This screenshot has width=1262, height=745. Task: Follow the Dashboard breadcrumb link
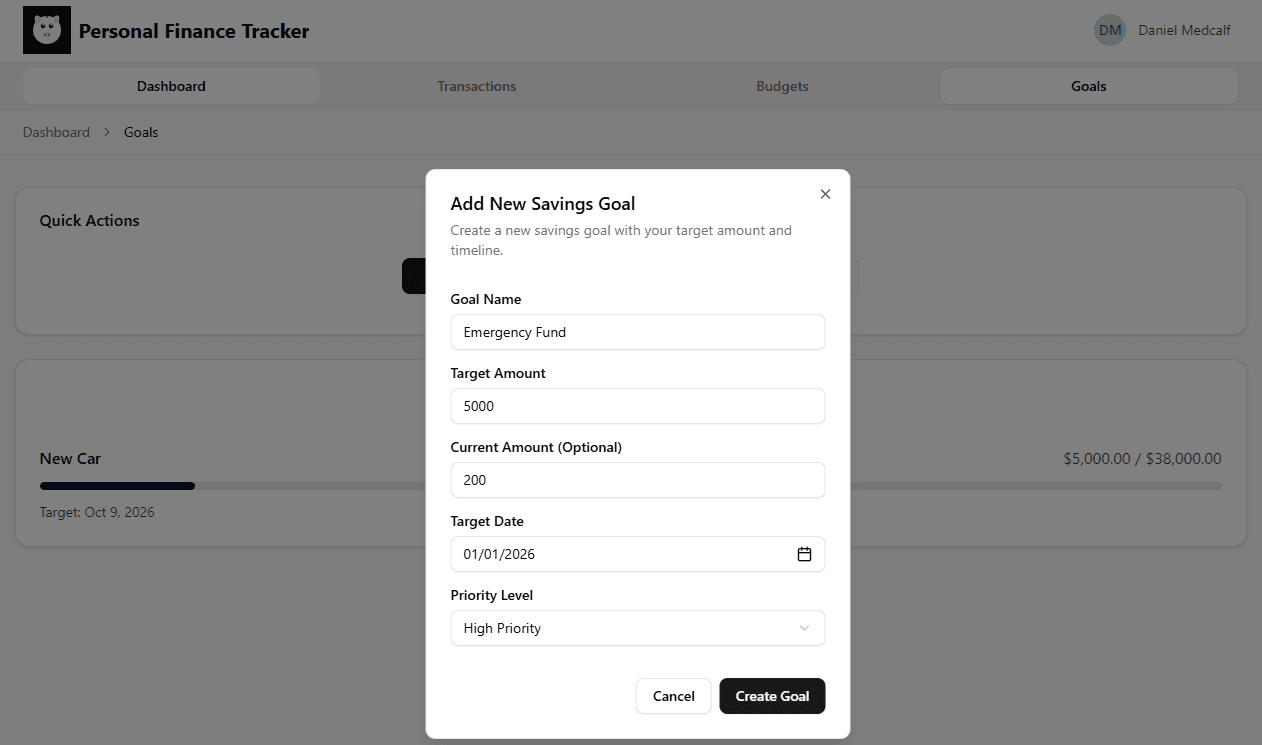click(56, 132)
